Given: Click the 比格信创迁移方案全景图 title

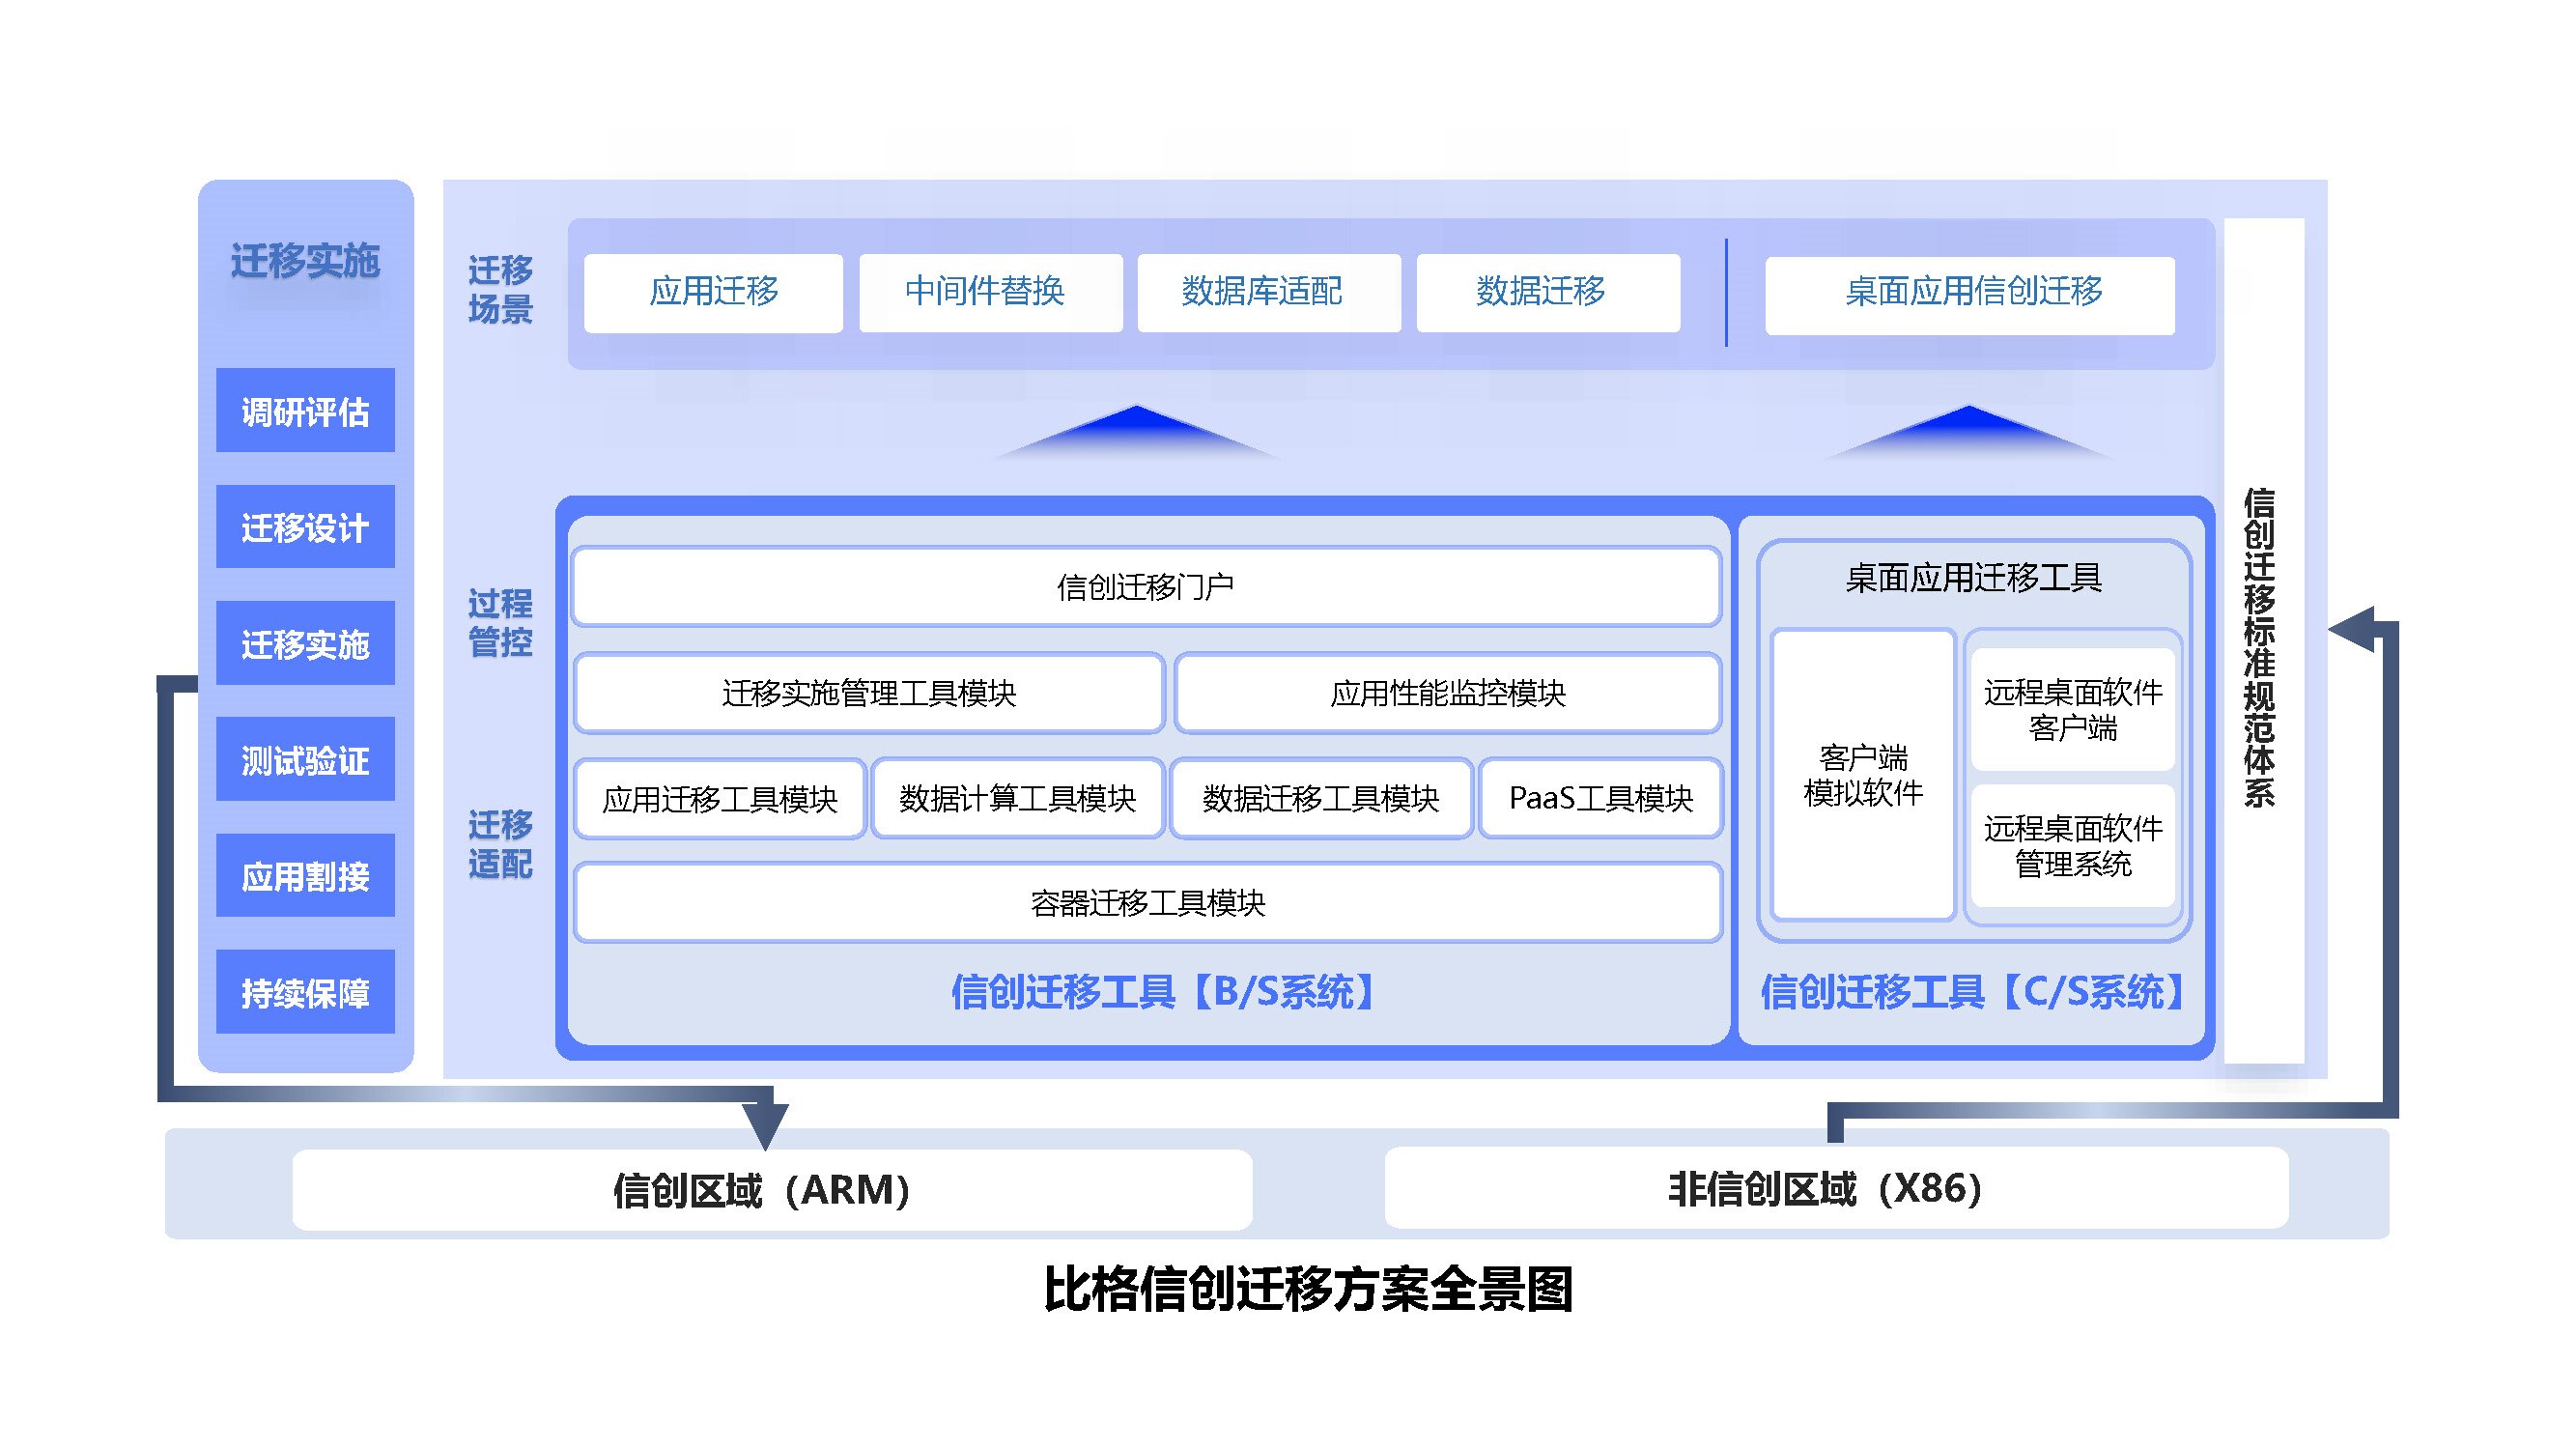Looking at the screenshot, I should (x=1309, y=1290).
